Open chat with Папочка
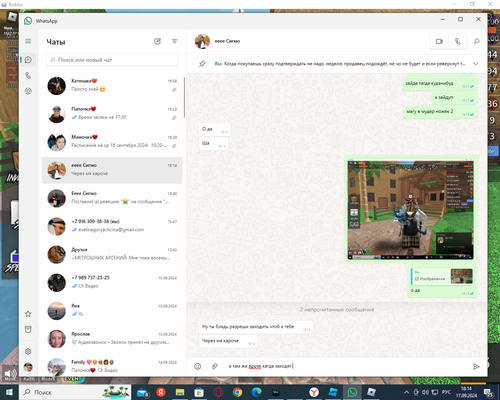 point(112,114)
